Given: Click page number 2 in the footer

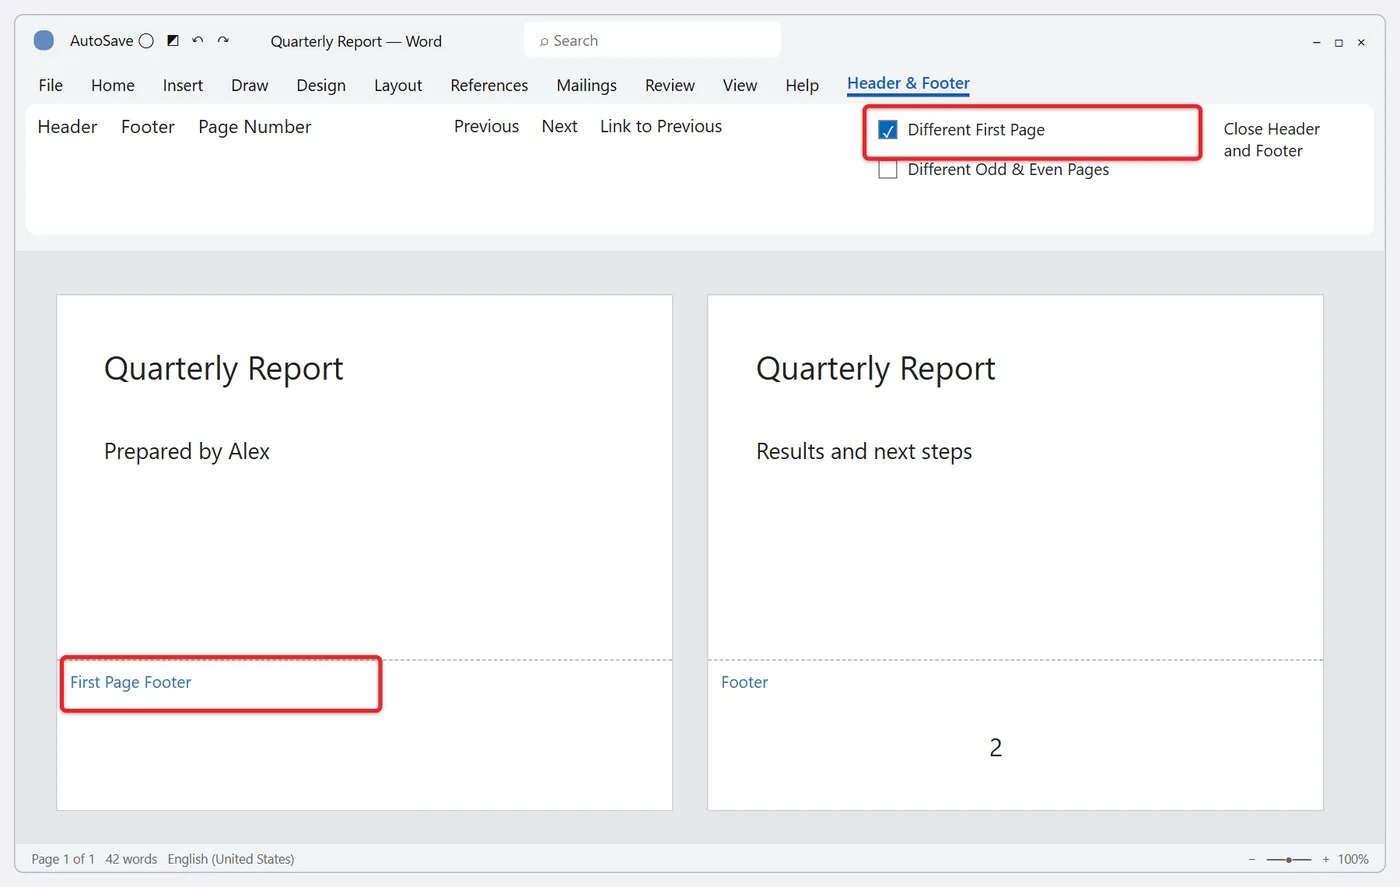Looking at the screenshot, I should pos(996,748).
